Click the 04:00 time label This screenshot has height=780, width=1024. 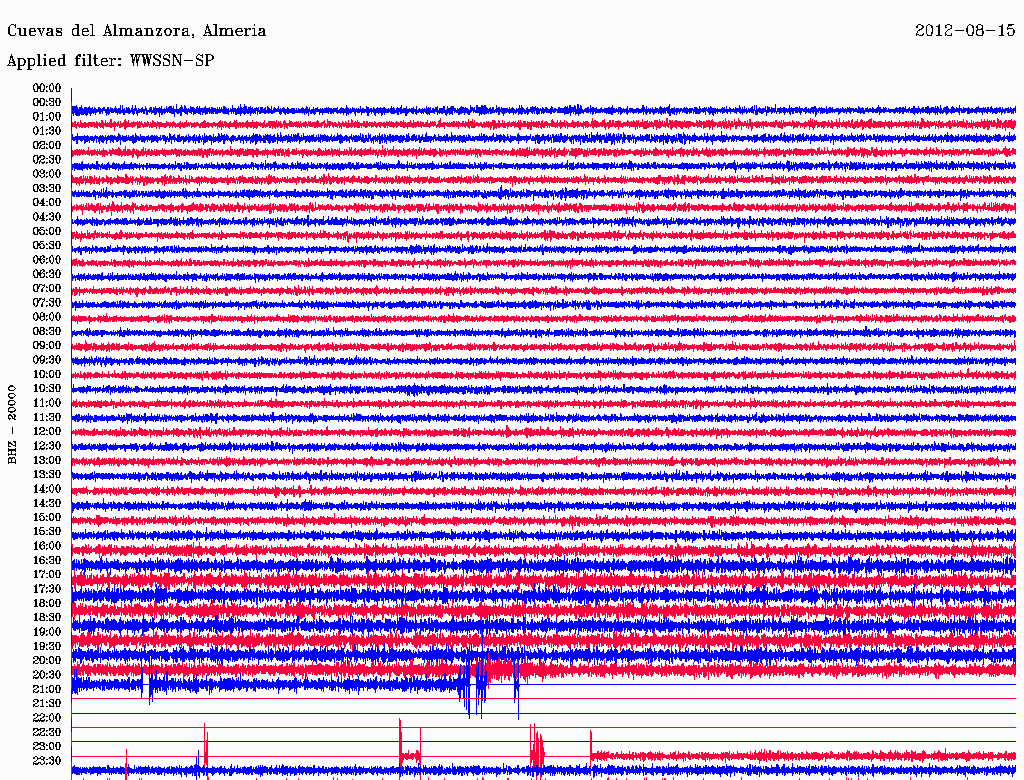[47, 203]
